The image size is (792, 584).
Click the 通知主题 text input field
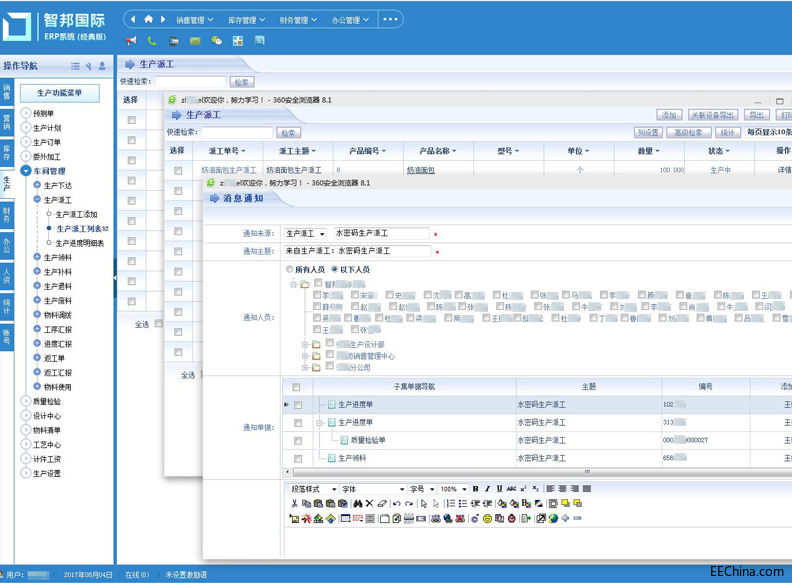click(x=357, y=251)
